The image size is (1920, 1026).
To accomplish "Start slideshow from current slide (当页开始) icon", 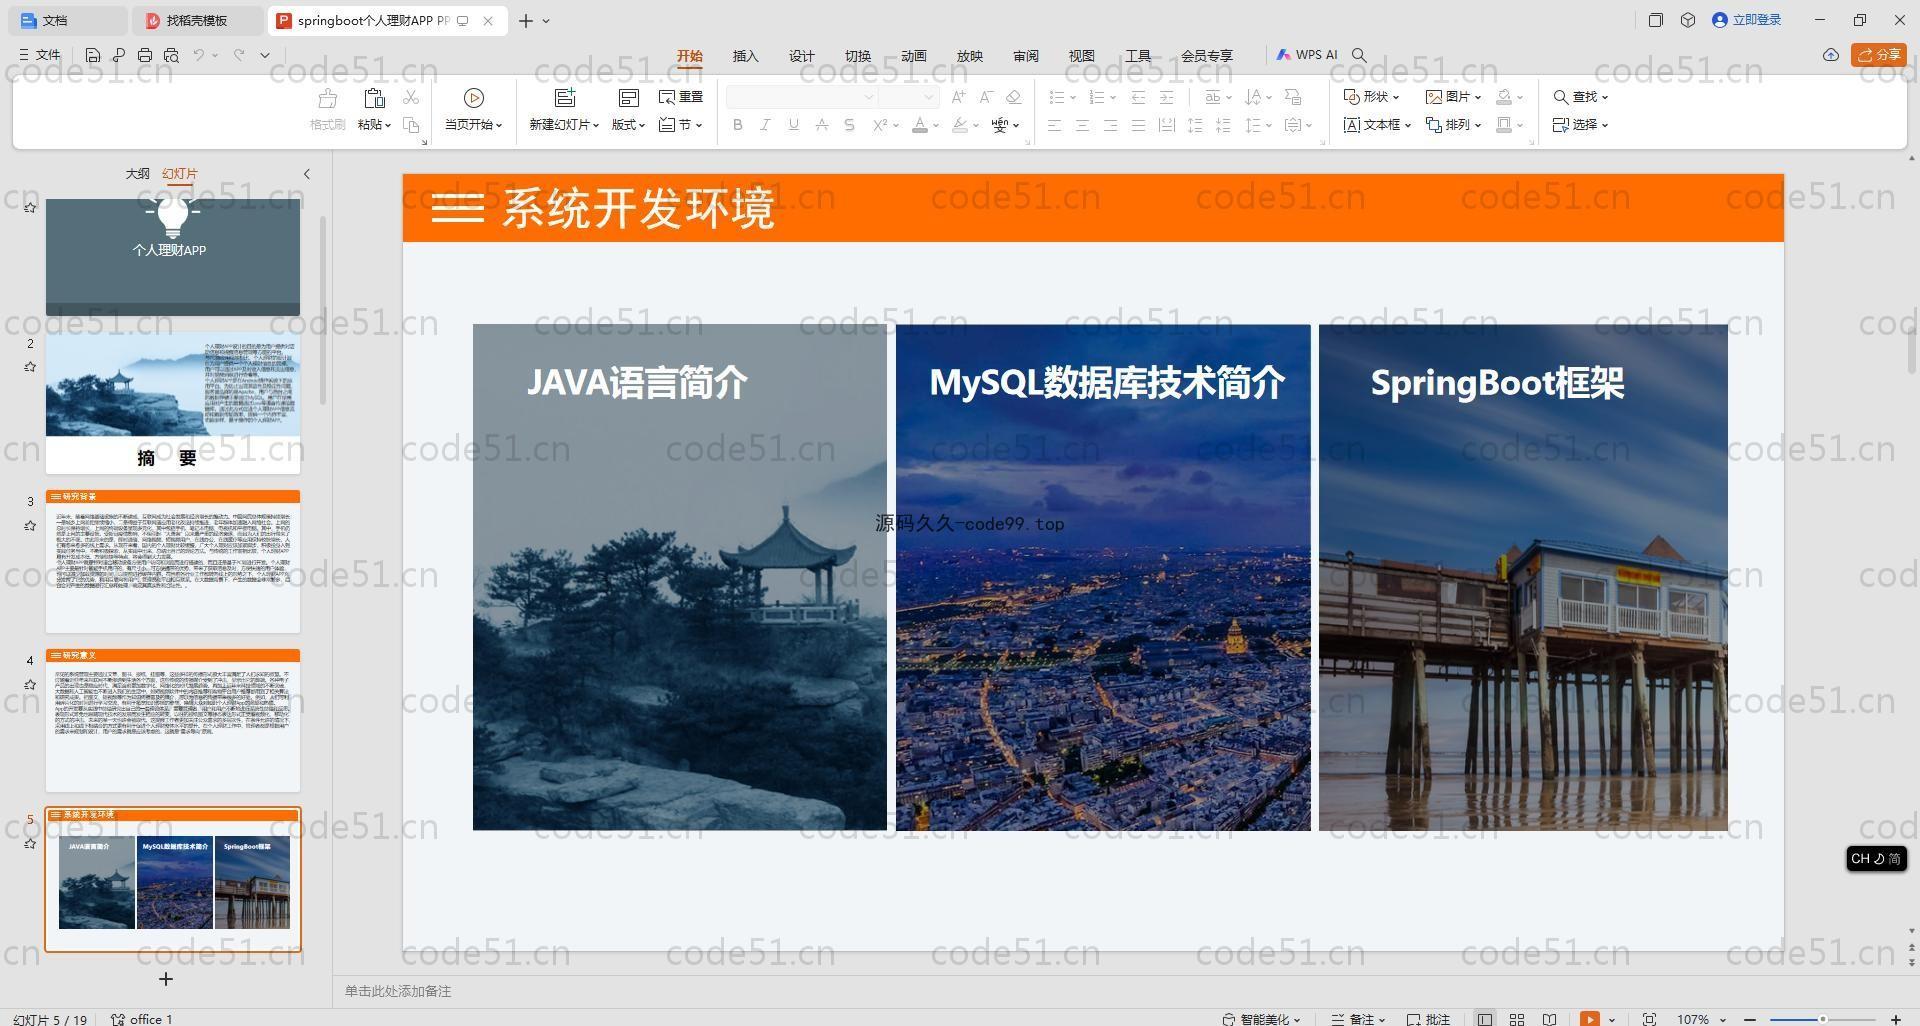I will [474, 98].
